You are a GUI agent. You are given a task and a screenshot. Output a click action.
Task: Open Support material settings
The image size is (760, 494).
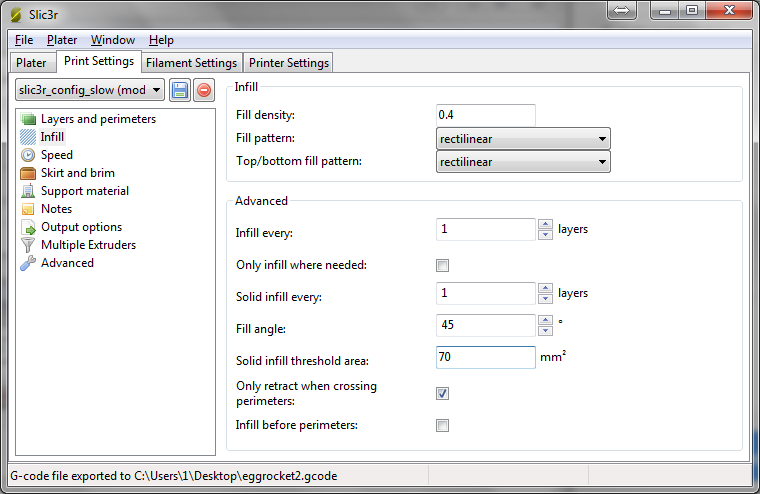point(84,191)
